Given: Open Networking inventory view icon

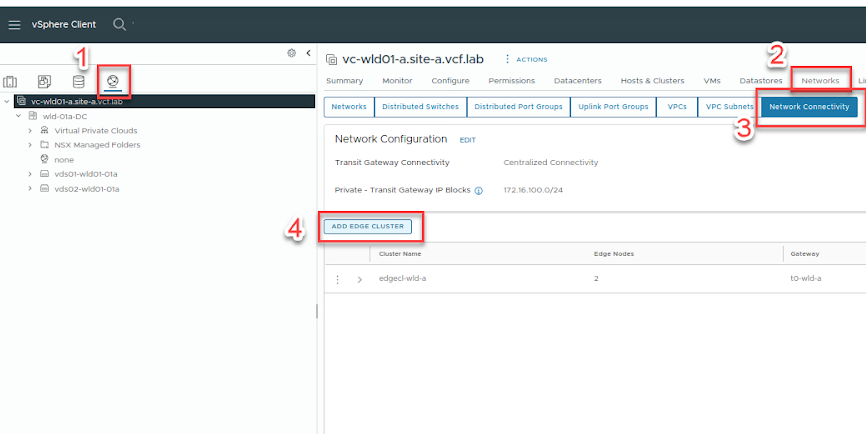Looking at the screenshot, I should click(113, 82).
